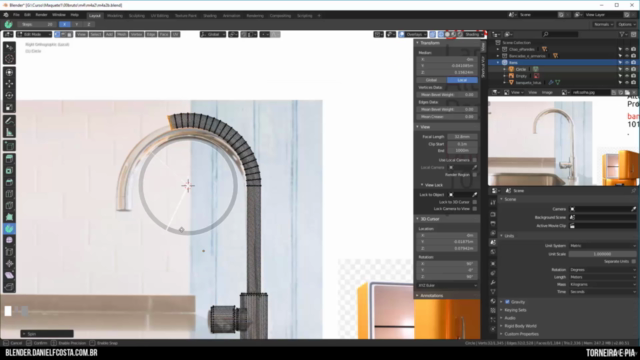Select the Knife tool

(x=9, y=205)
